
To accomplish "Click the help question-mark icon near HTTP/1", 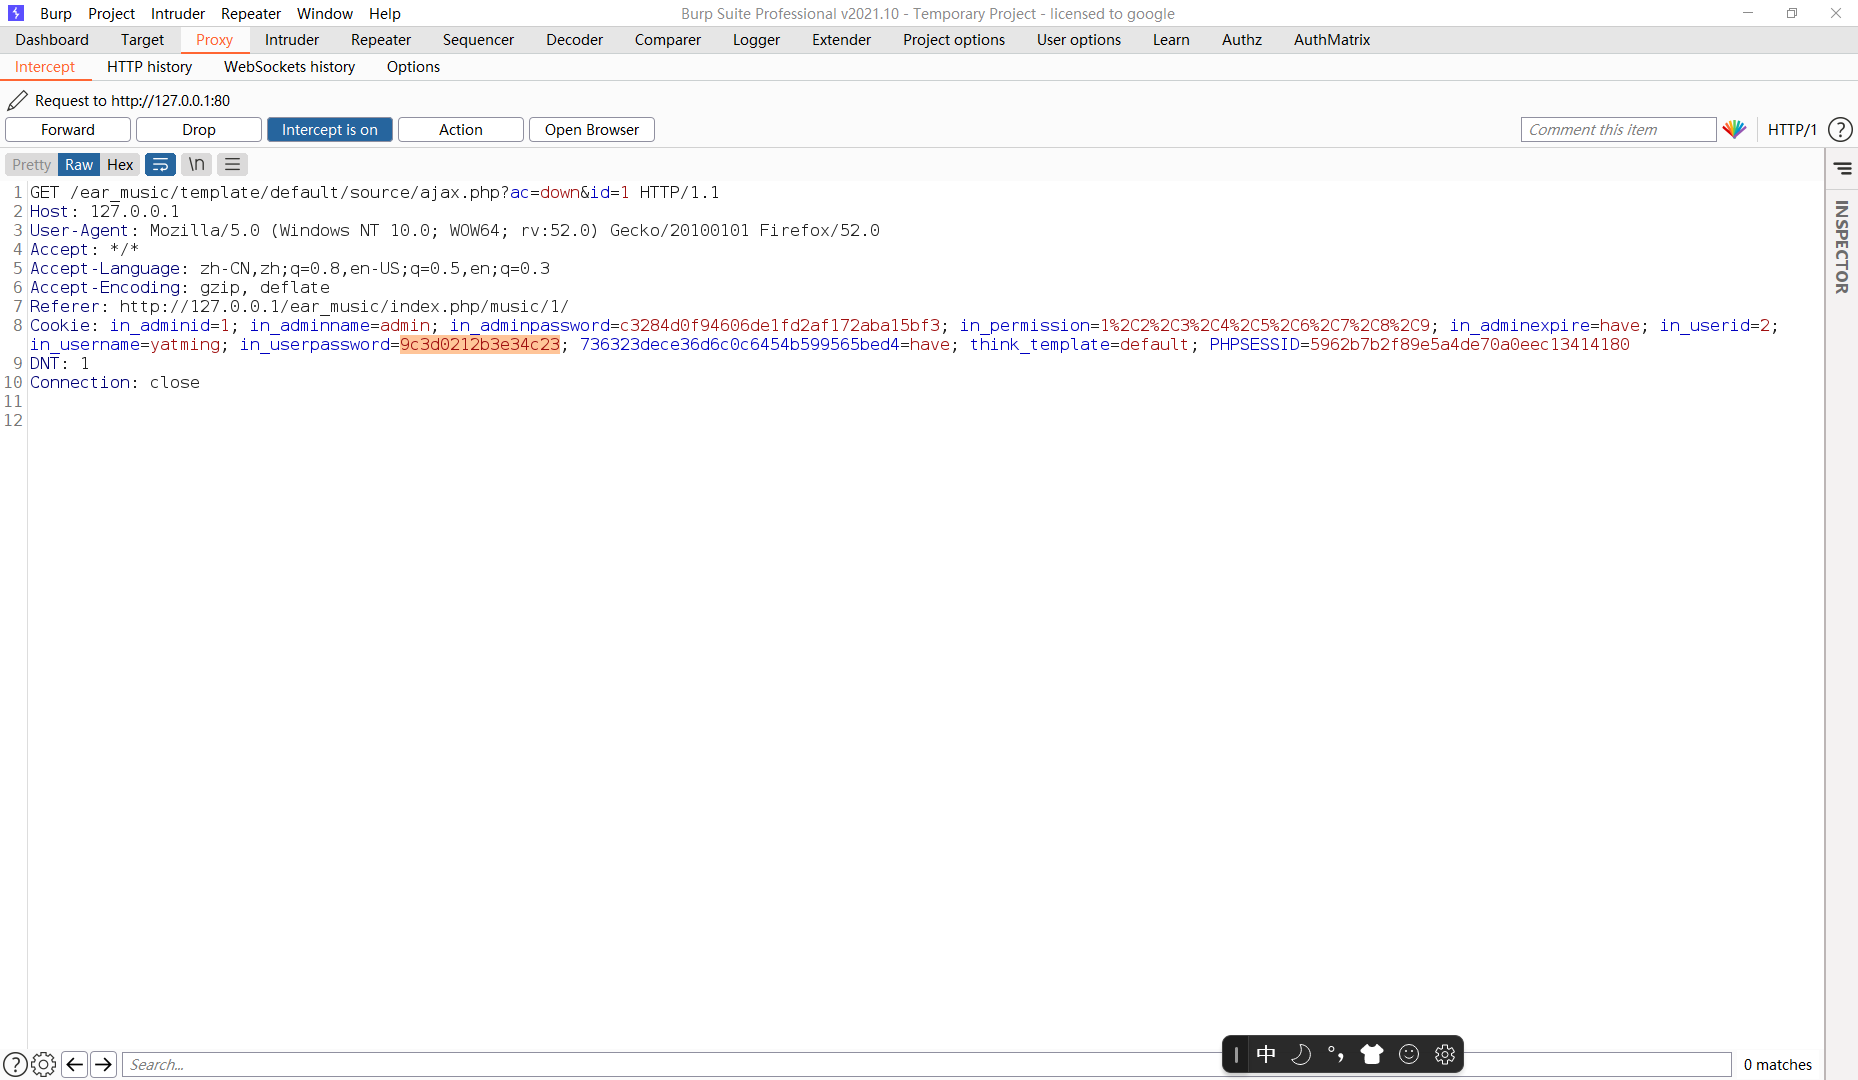I will click(1840, 129).
